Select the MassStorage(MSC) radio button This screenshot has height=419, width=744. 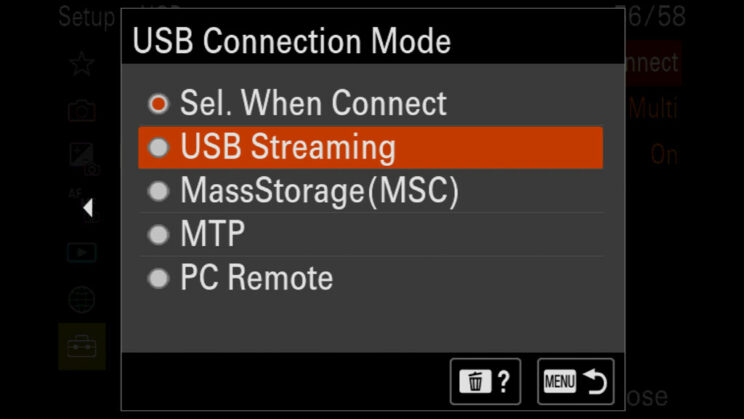point(158,191)
